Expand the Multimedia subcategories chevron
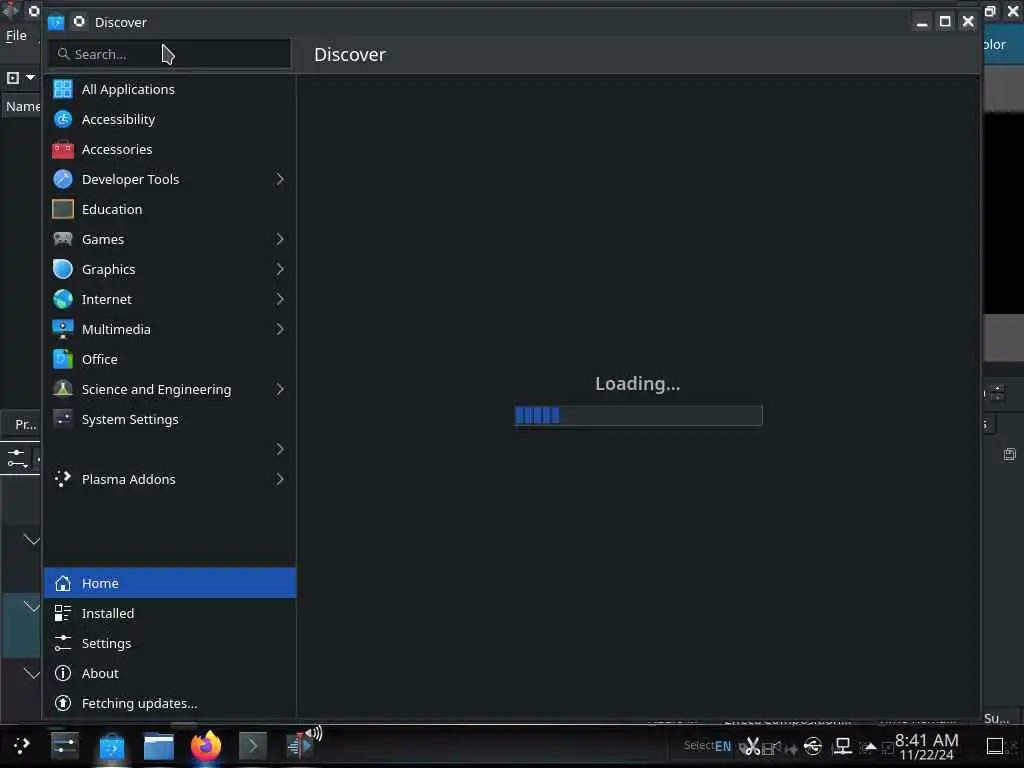Screen dimensions: 1024x768 click(280, 329)
